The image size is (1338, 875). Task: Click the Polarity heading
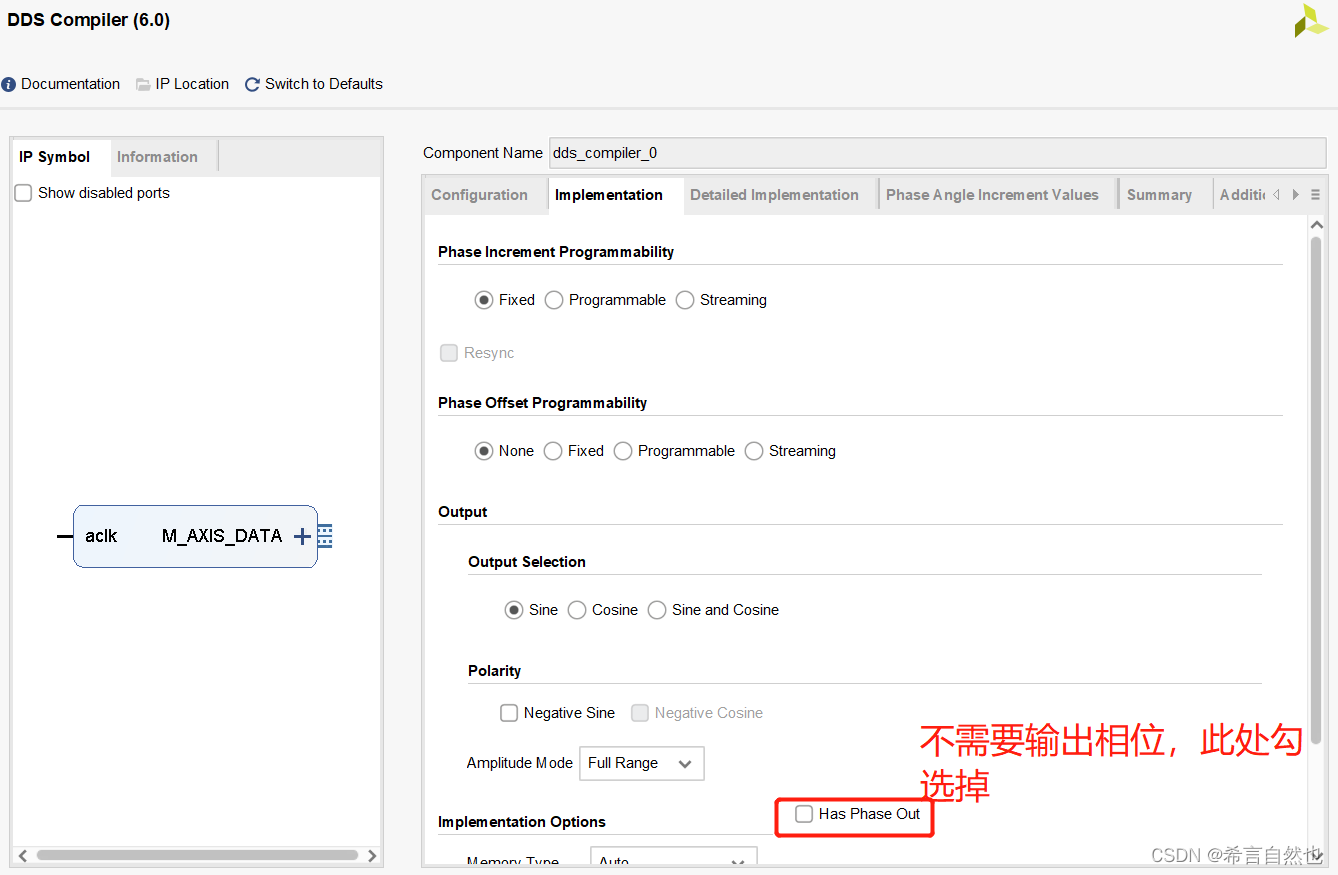pos(494,671)
